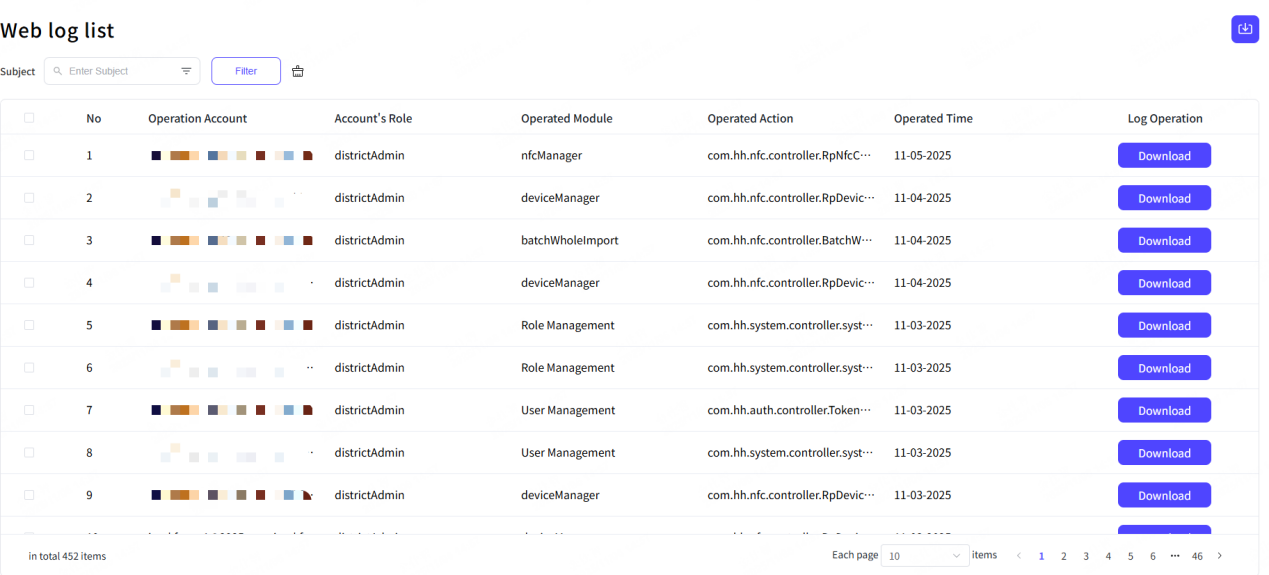1269x575 pixels.
Task: Open the Each page size dropdown
Action: tap(924, 556)
